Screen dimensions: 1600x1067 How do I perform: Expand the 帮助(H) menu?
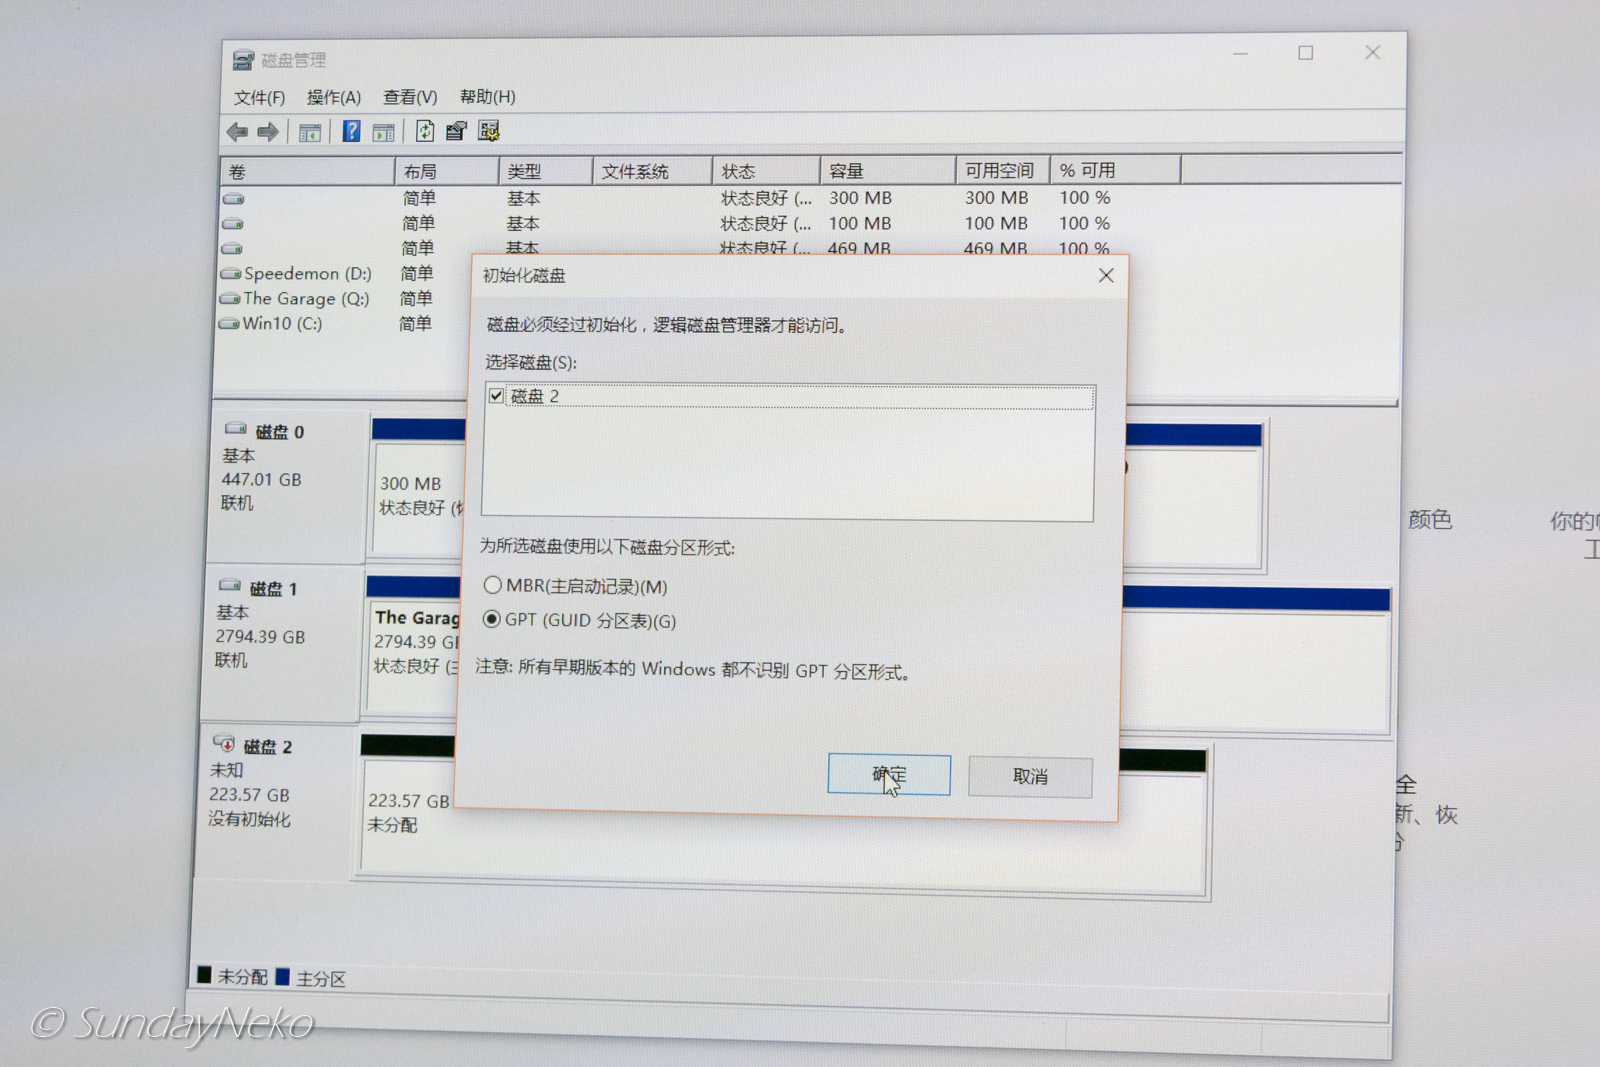coord(487,97)
